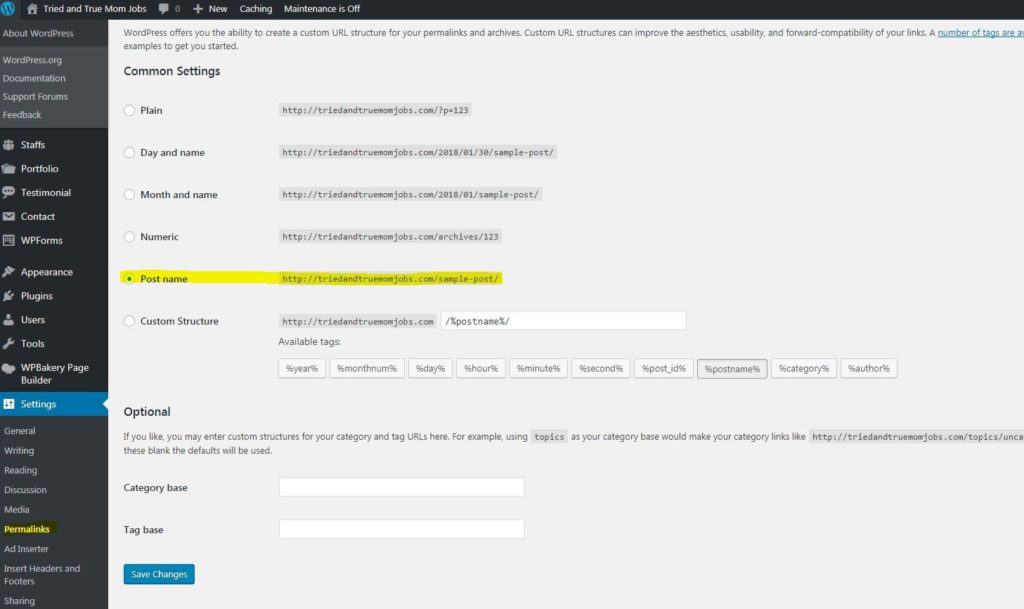This screenshot has height=609, width=1024.
Task: Insert the %minute% tag button
Action: pos(538,368)
